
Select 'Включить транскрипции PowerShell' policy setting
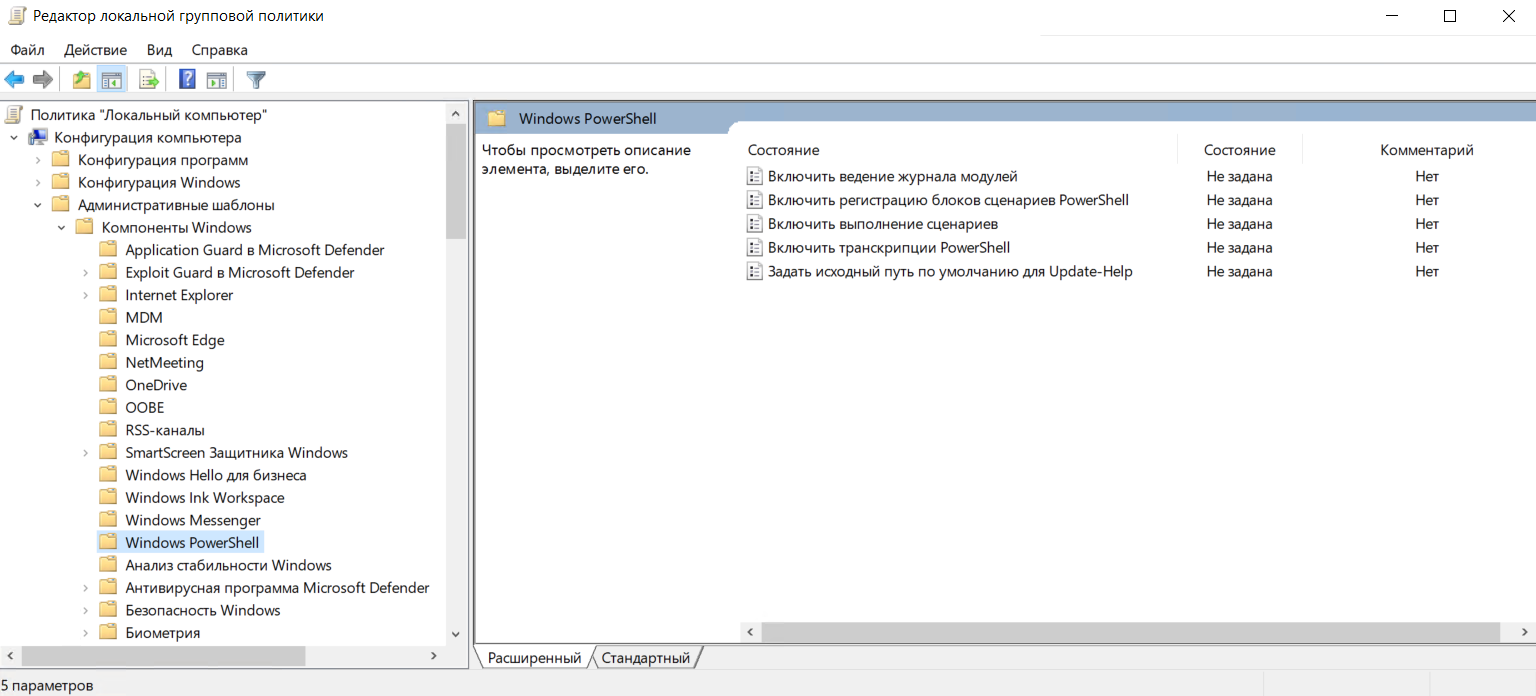888,248
